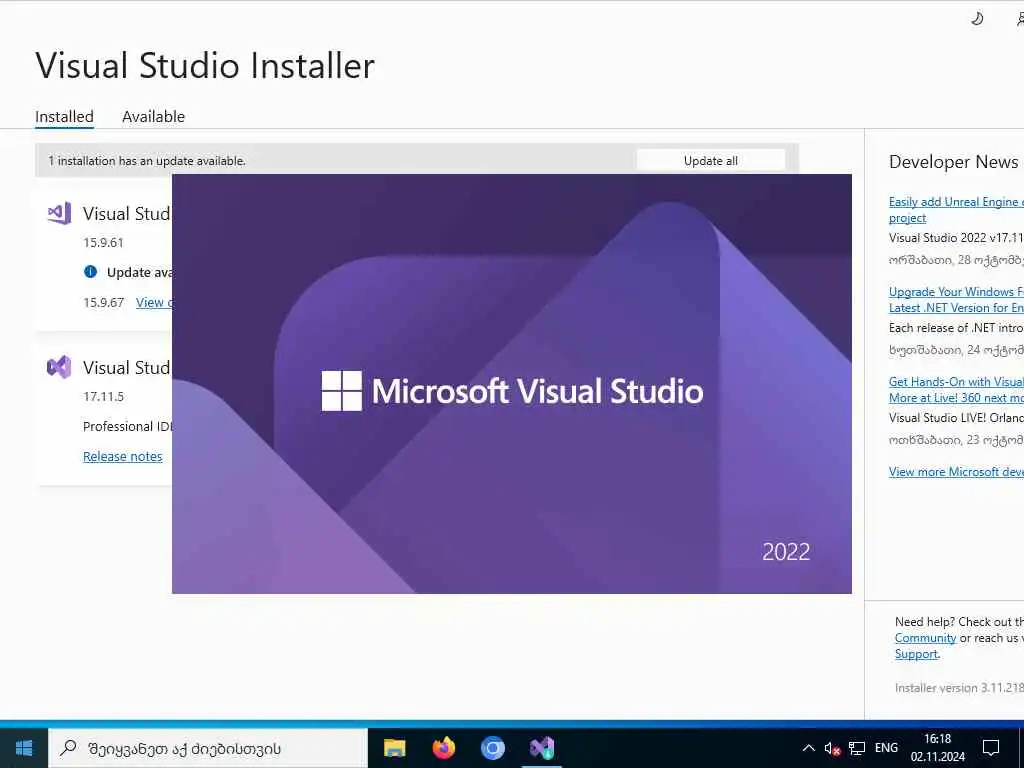The width and height of the screenshot is (1024, 768).
Task: Click the Visual Studio 2017 product icon
Action: tap(59, 214)
